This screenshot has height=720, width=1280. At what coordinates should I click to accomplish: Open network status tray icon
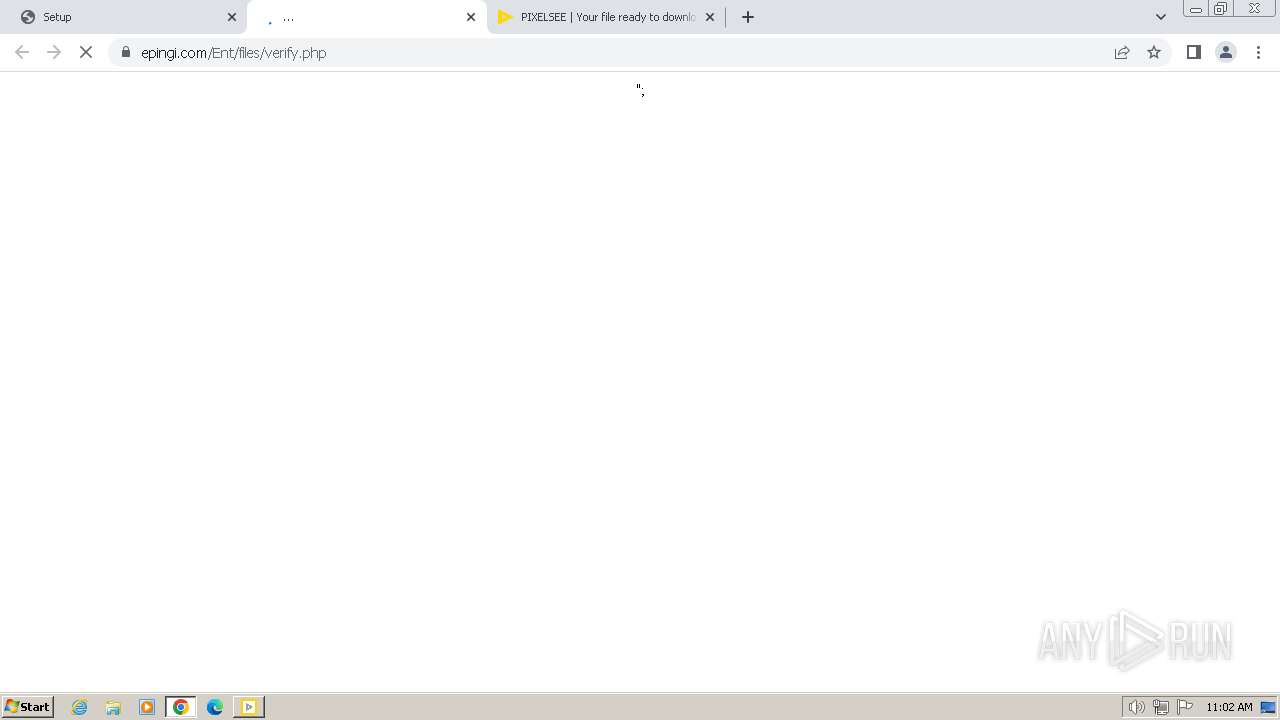(x=1161, y=707)
